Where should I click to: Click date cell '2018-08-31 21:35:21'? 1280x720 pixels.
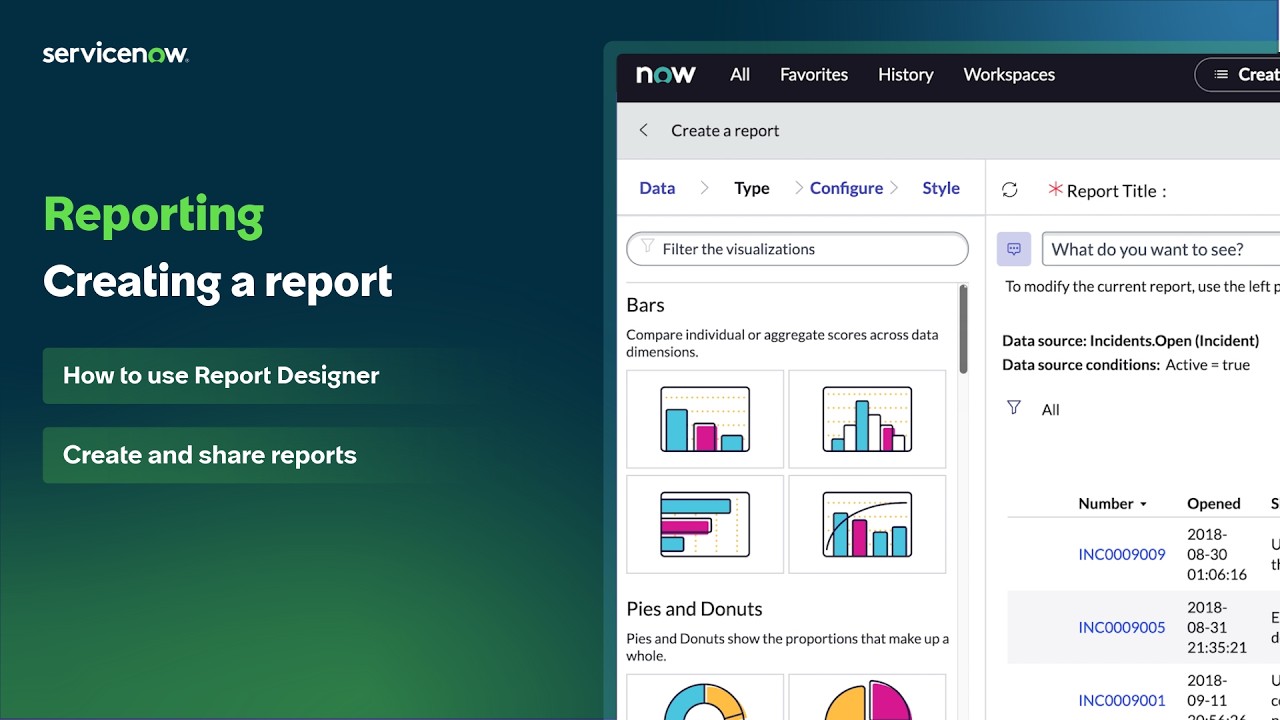pyautogui.click(x=1217, y=627)
